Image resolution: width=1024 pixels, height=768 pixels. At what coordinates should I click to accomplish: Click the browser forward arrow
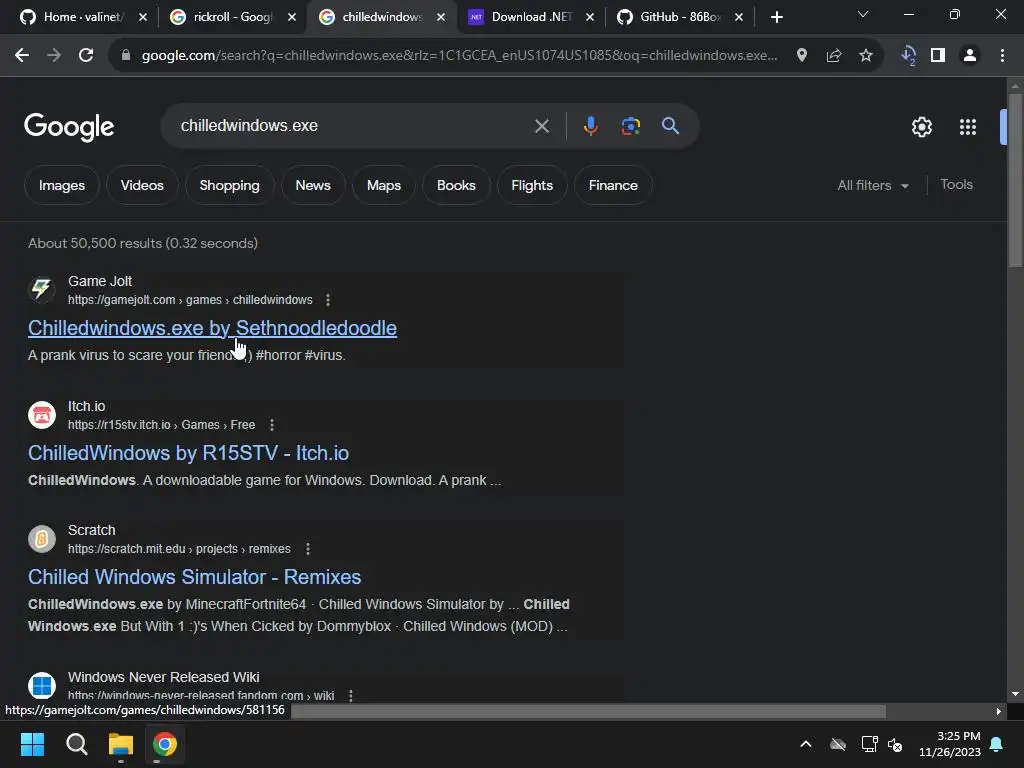click(54, 56)
